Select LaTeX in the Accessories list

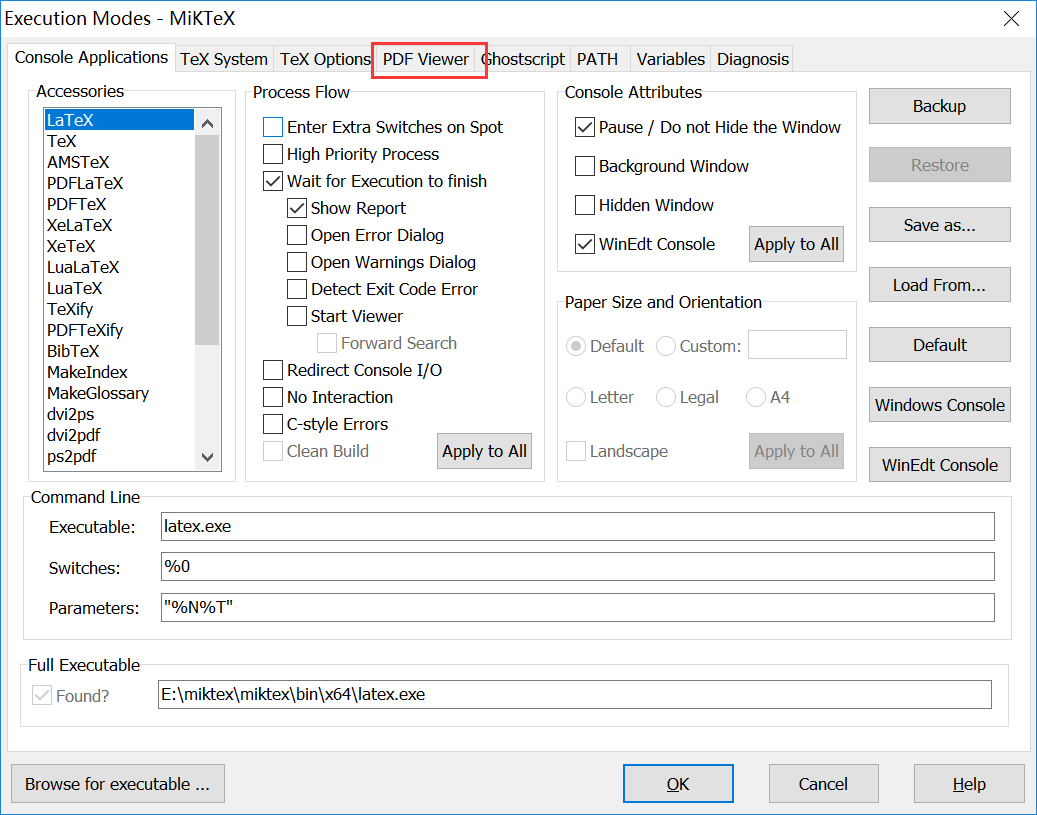(x=119, y=120)
